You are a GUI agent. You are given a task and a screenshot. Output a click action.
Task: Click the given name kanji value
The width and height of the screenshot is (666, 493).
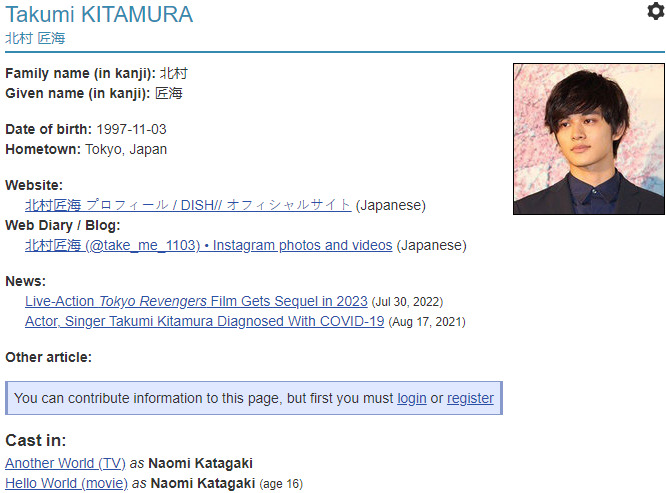(168, 93)
